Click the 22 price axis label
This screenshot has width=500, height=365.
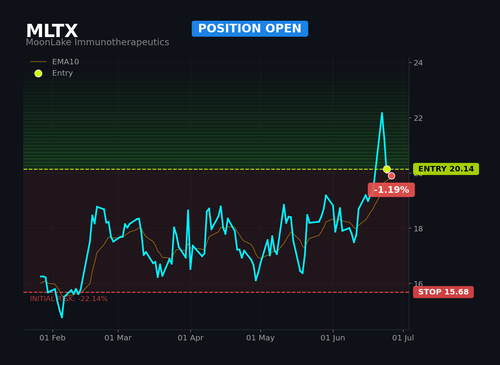click(x=418, y=118)
